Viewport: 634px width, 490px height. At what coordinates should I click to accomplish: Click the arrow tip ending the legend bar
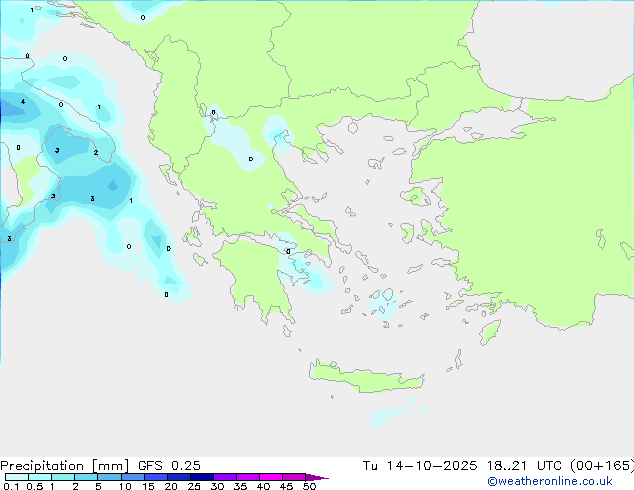[317, 477]
